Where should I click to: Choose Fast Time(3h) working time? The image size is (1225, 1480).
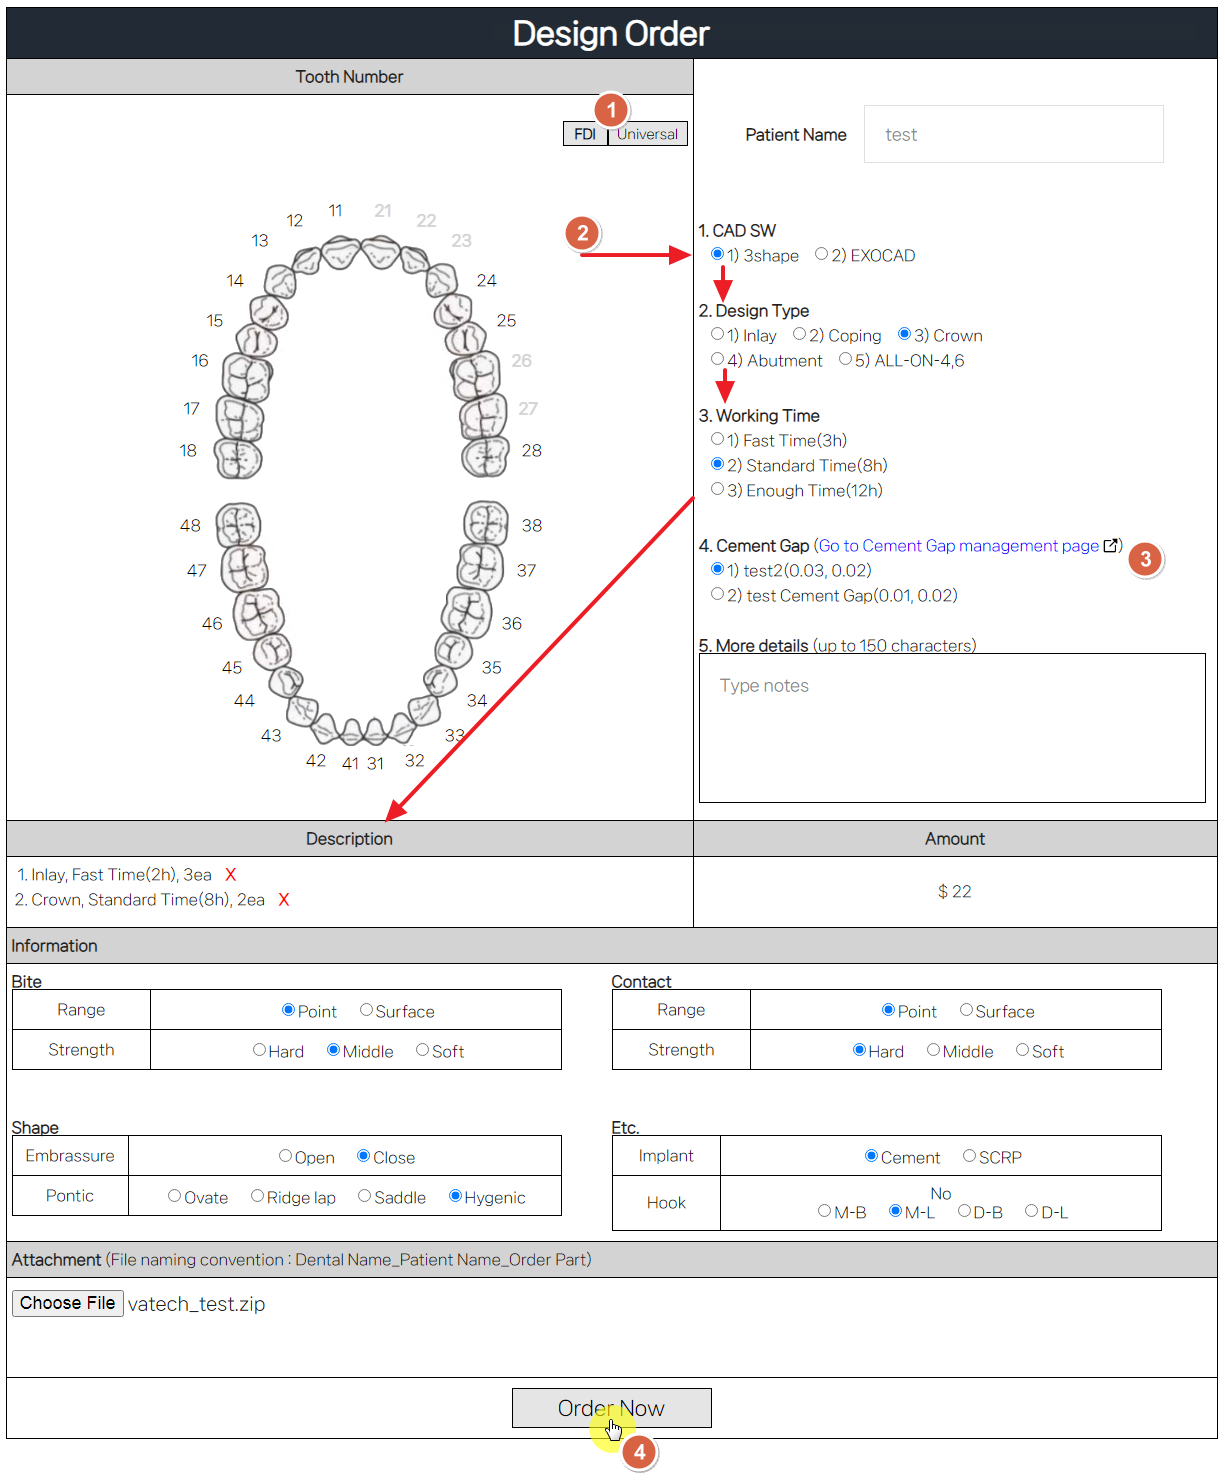click(x=718, y=440)
